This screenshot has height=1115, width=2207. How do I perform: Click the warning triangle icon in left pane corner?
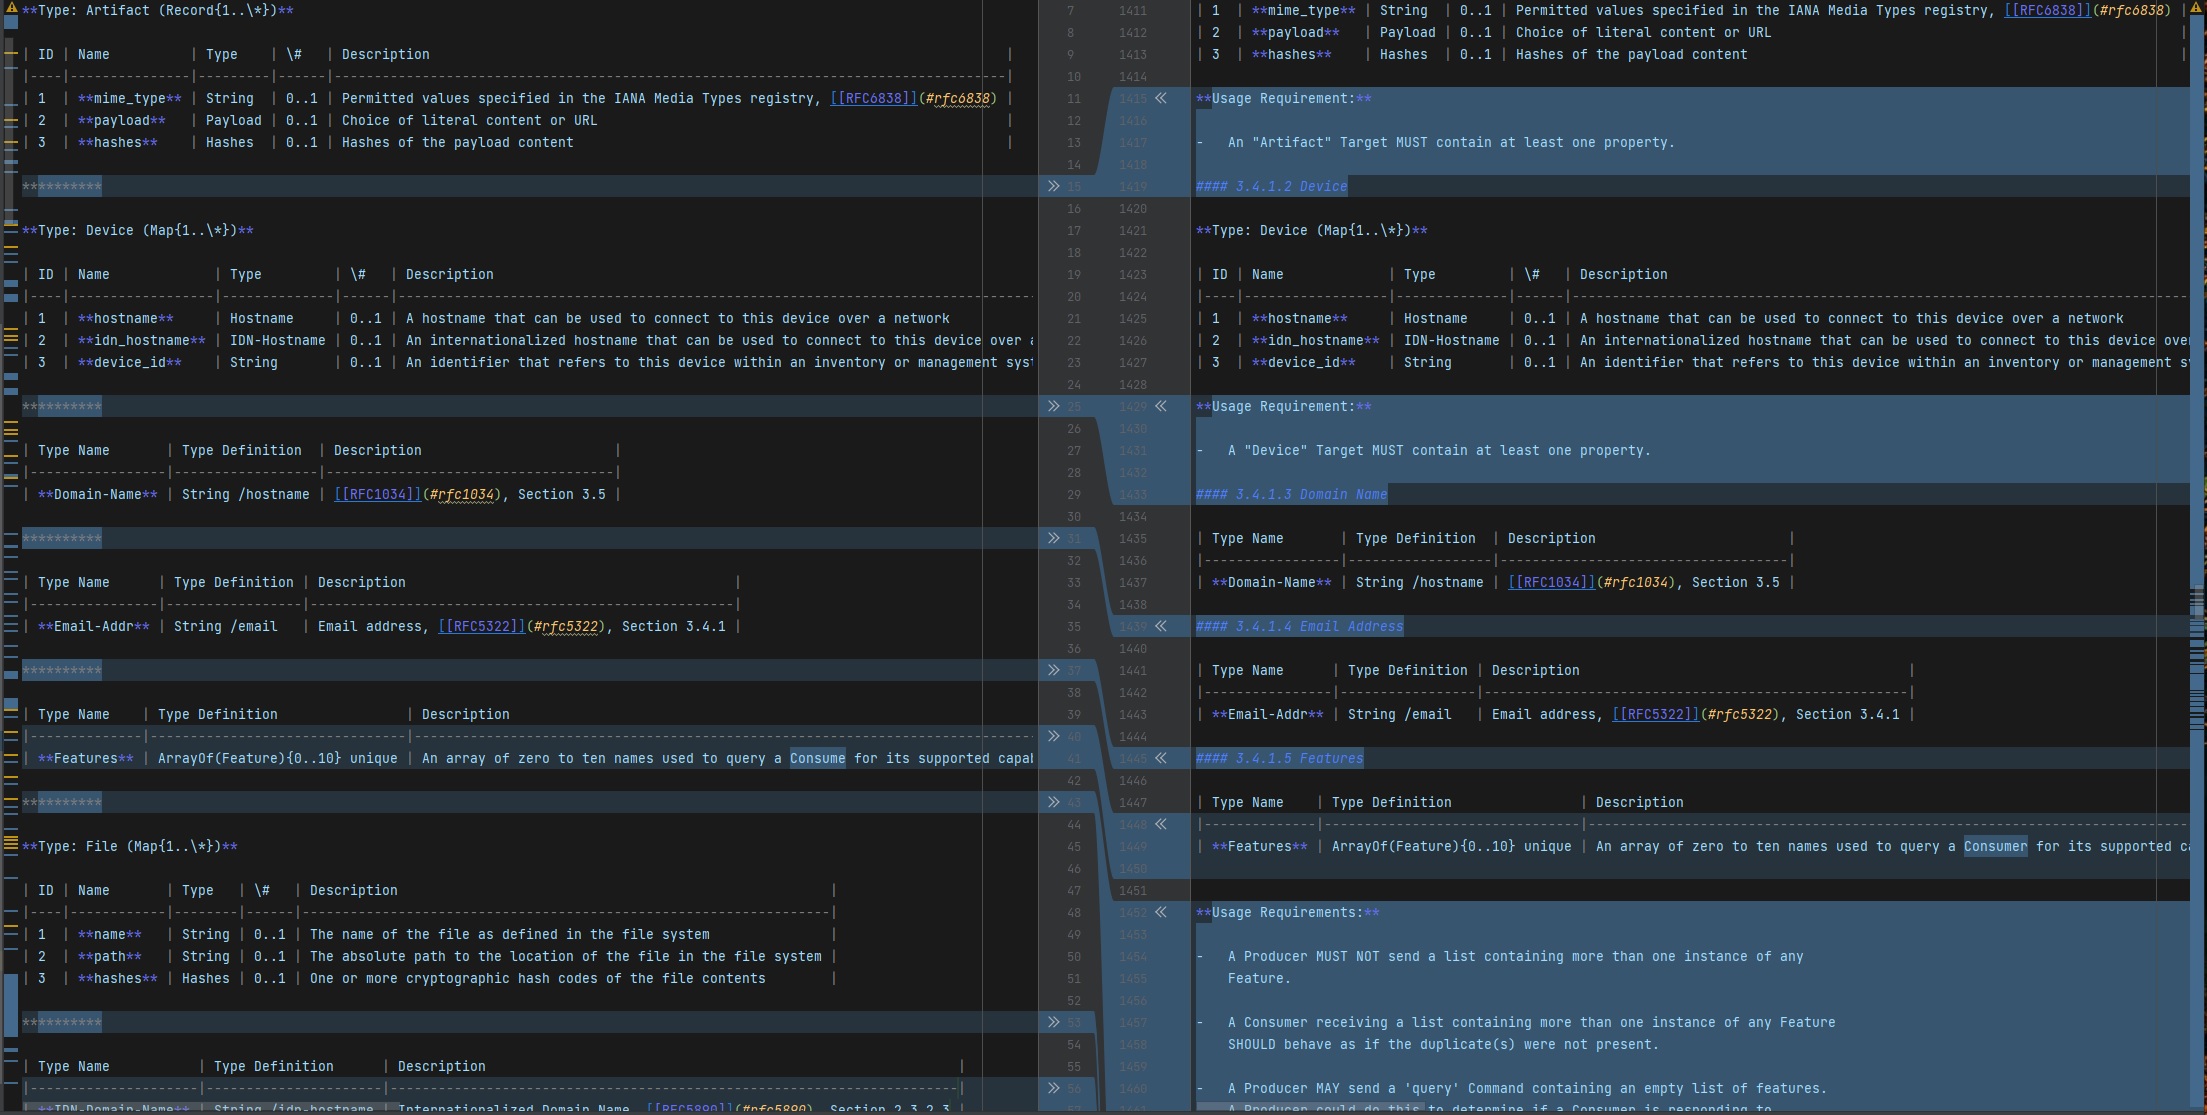(x=12, y=8)
